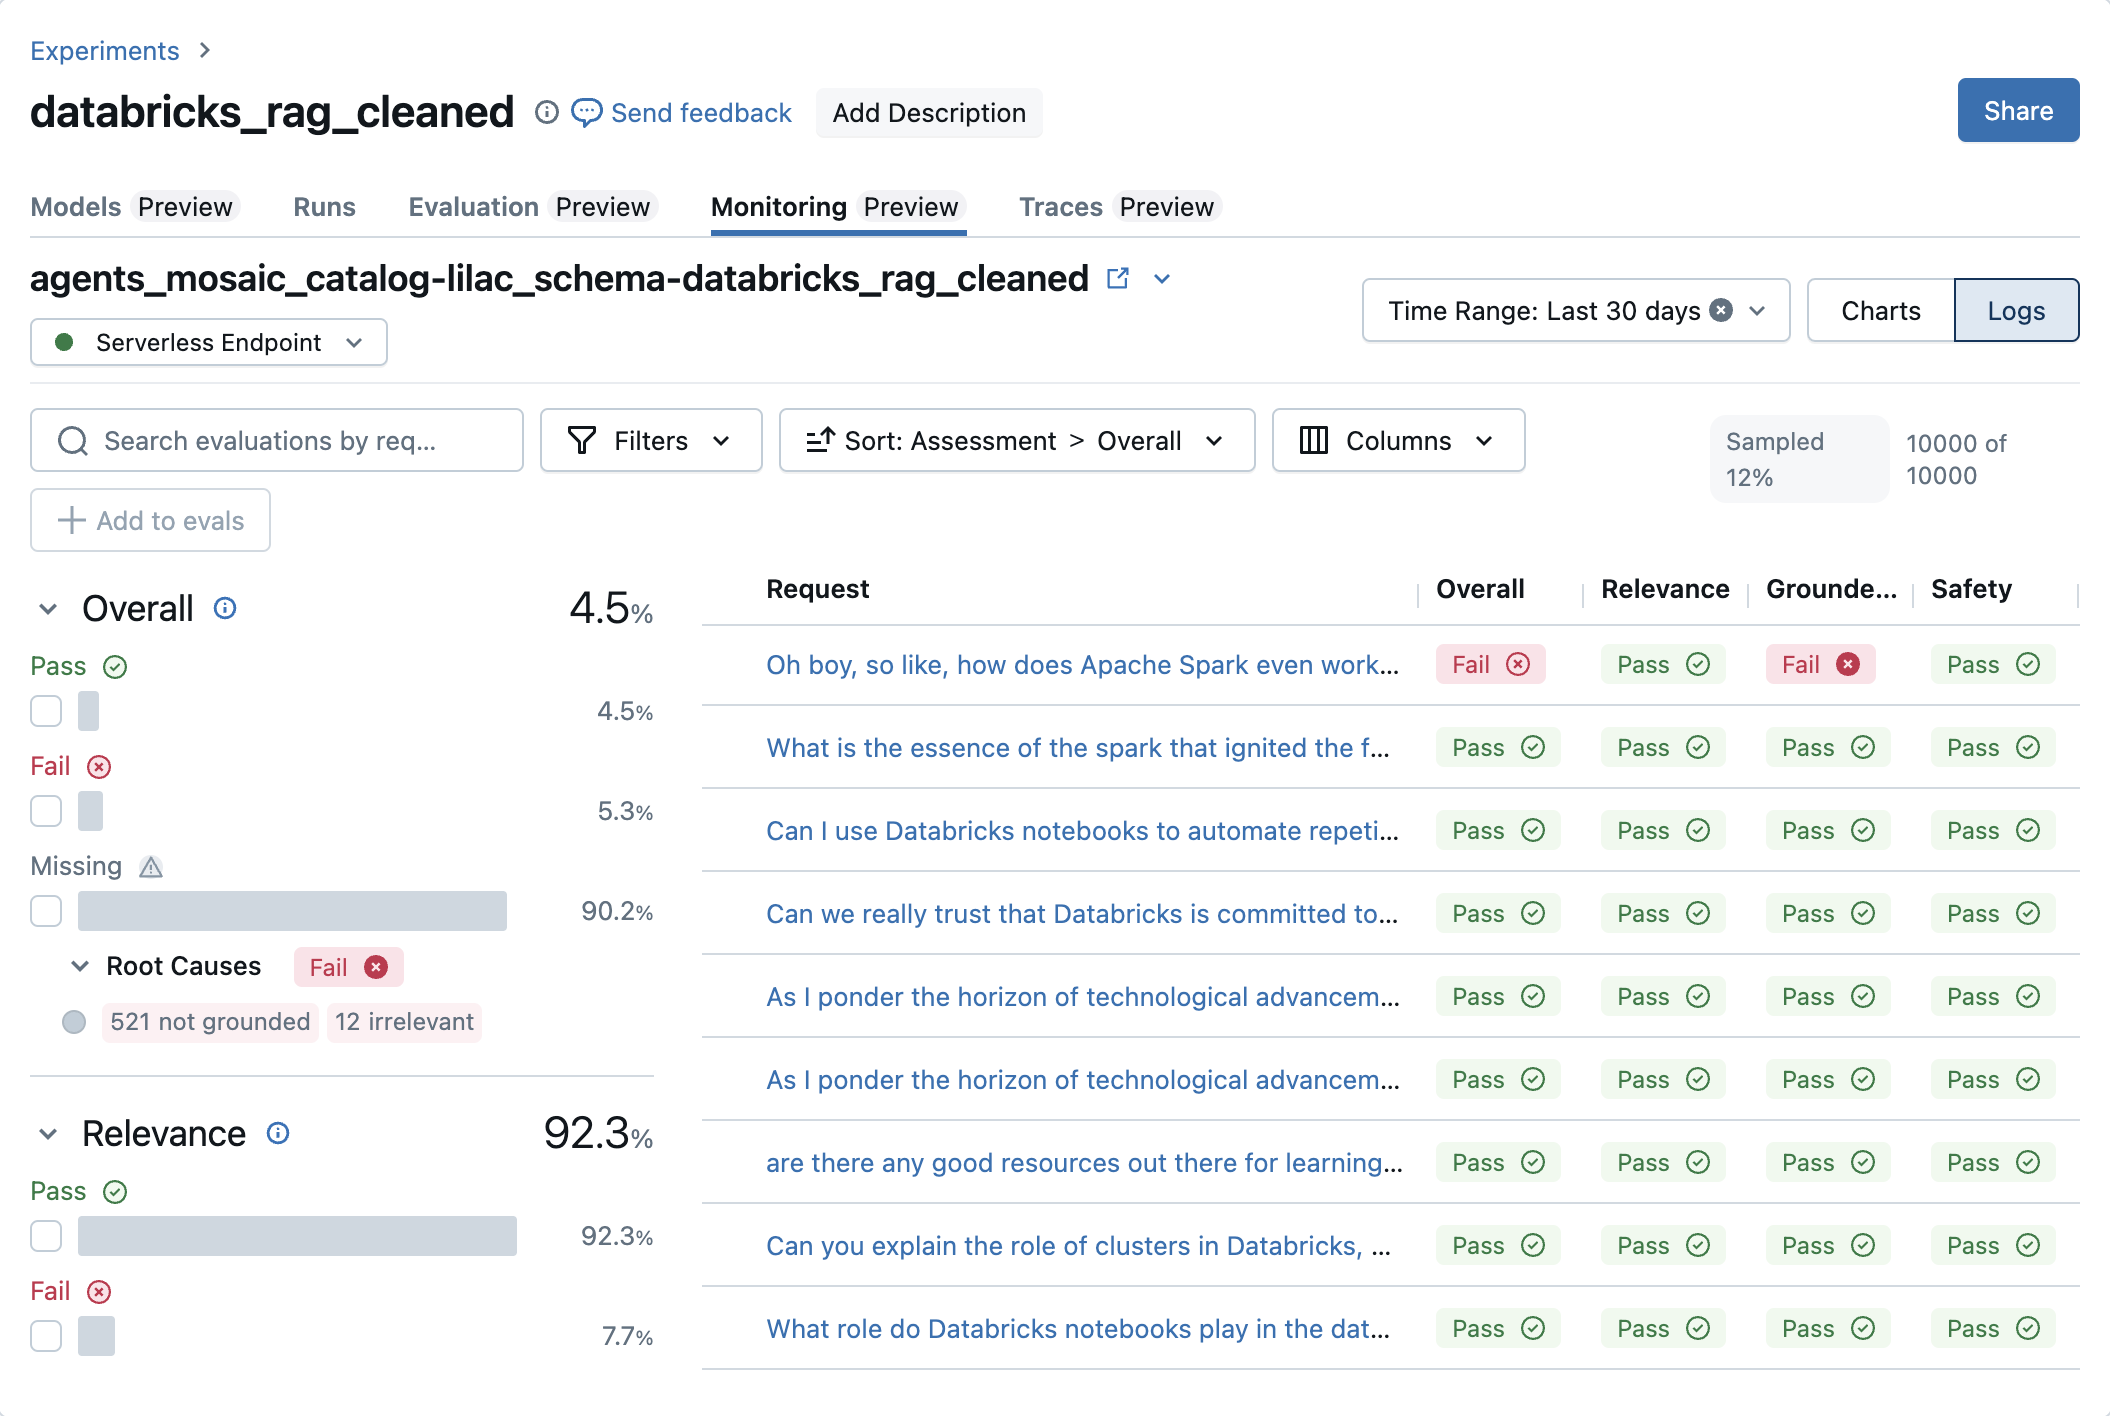Expand endpoint name chevron dropdown
This screenshot has width=2110, height=1416.
point(1162,279)
